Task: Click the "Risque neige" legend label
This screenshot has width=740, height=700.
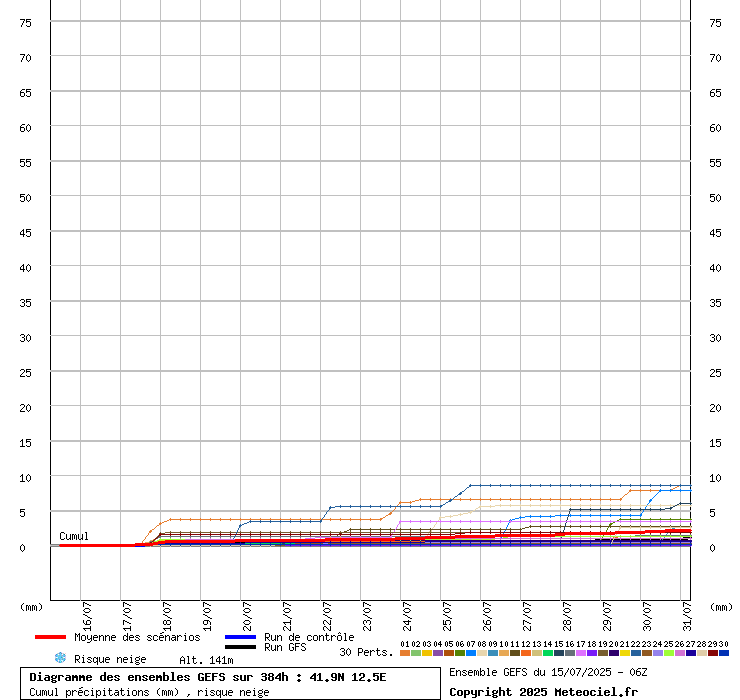Action: (x=110, y=659)
